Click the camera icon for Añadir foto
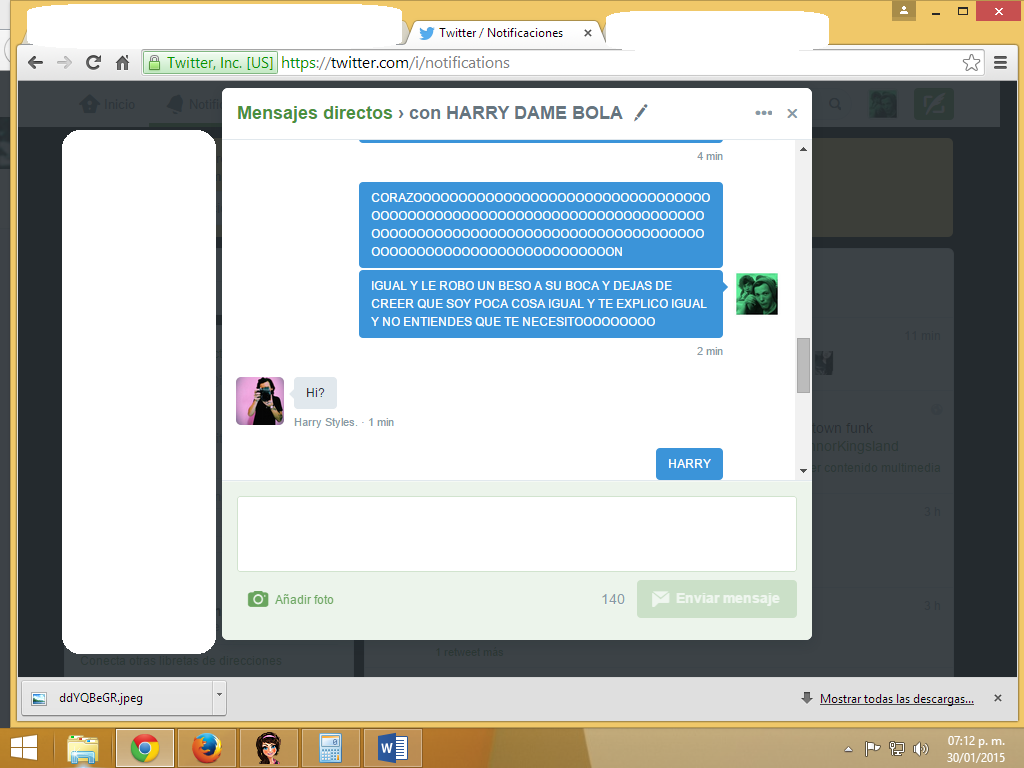Image resolution: width=1024 pixels, height=768 pixels. click(258, 599)
